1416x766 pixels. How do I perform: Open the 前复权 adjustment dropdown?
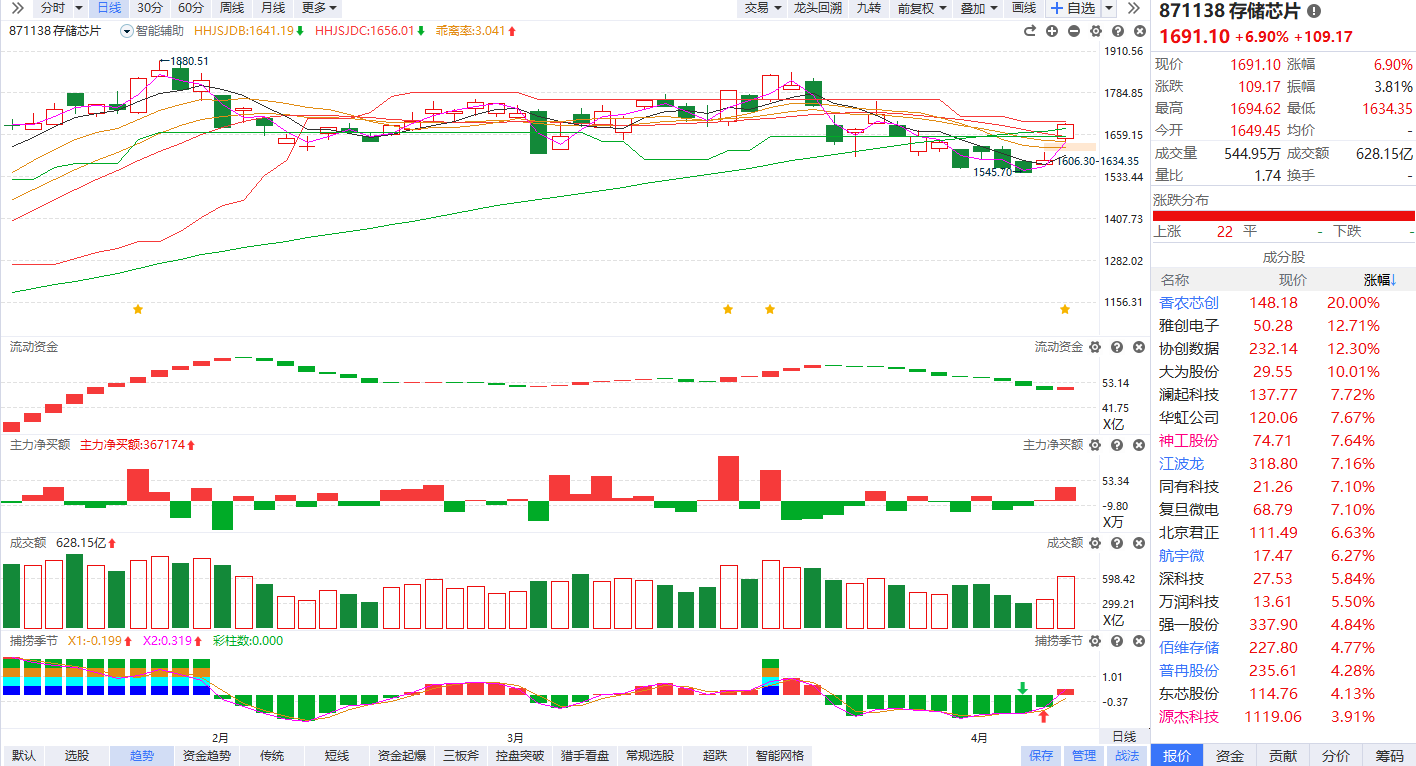(x=921, y=8)
